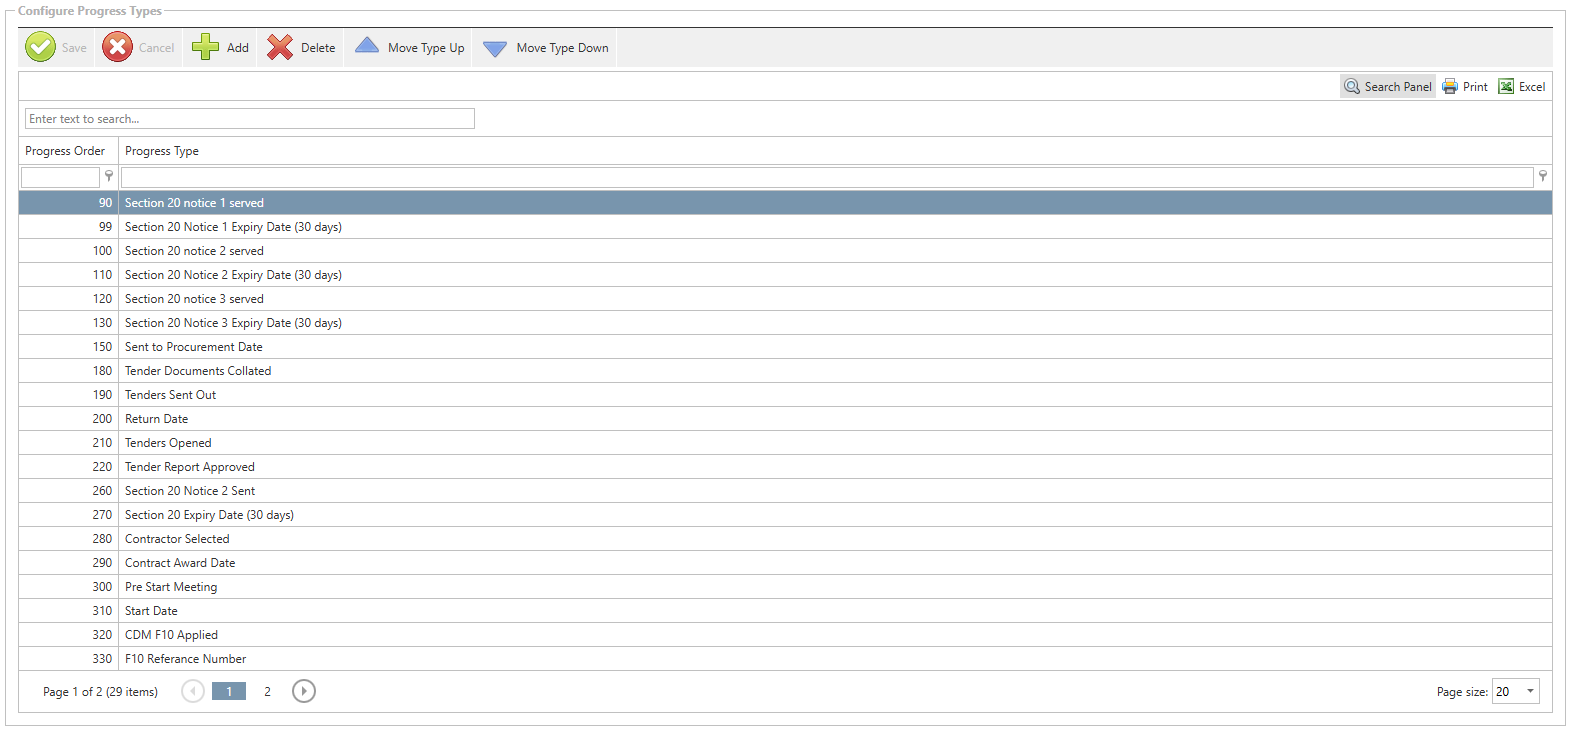Click the Move Type Up arrow icon
1571x733 pixels.
point(367,46)
